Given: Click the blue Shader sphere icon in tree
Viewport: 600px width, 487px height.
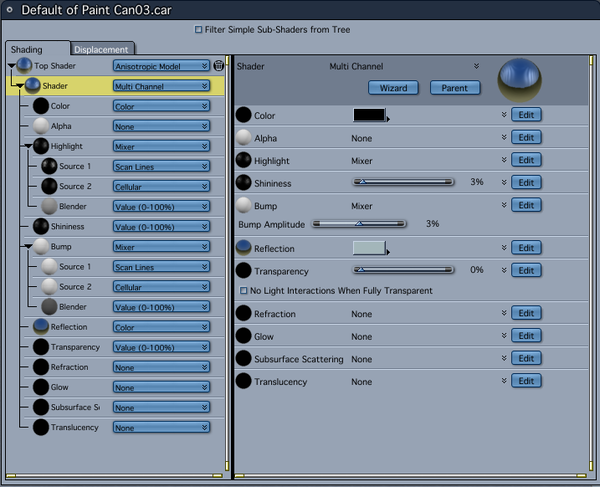Looking at the screenshot, I should (33, 85).
